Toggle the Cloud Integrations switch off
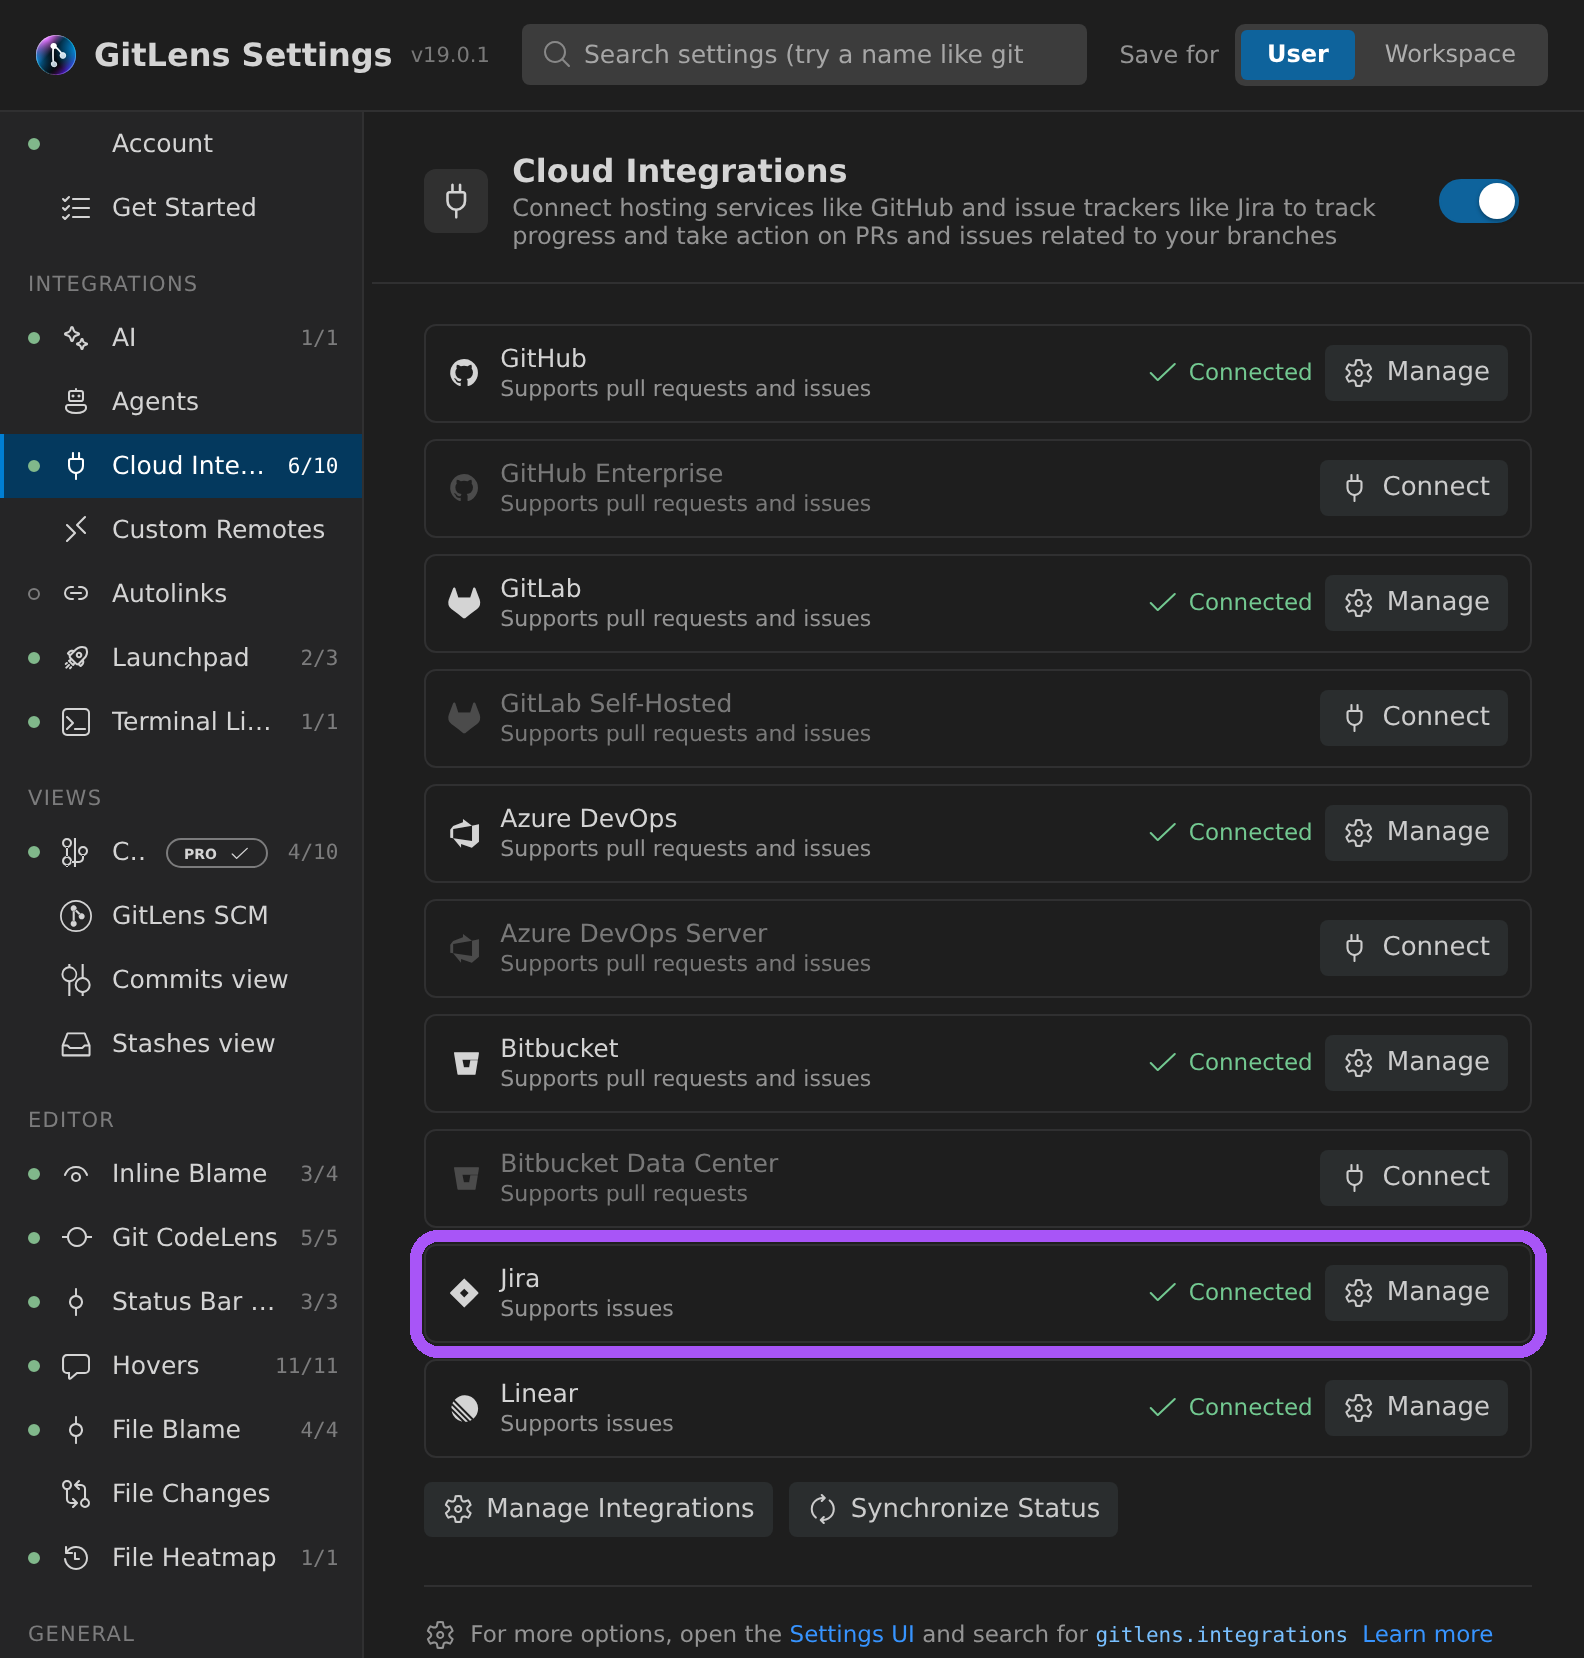The height and width of the screenshot is (1658, 1584). pyautogui.click(x=1479, y=201)
